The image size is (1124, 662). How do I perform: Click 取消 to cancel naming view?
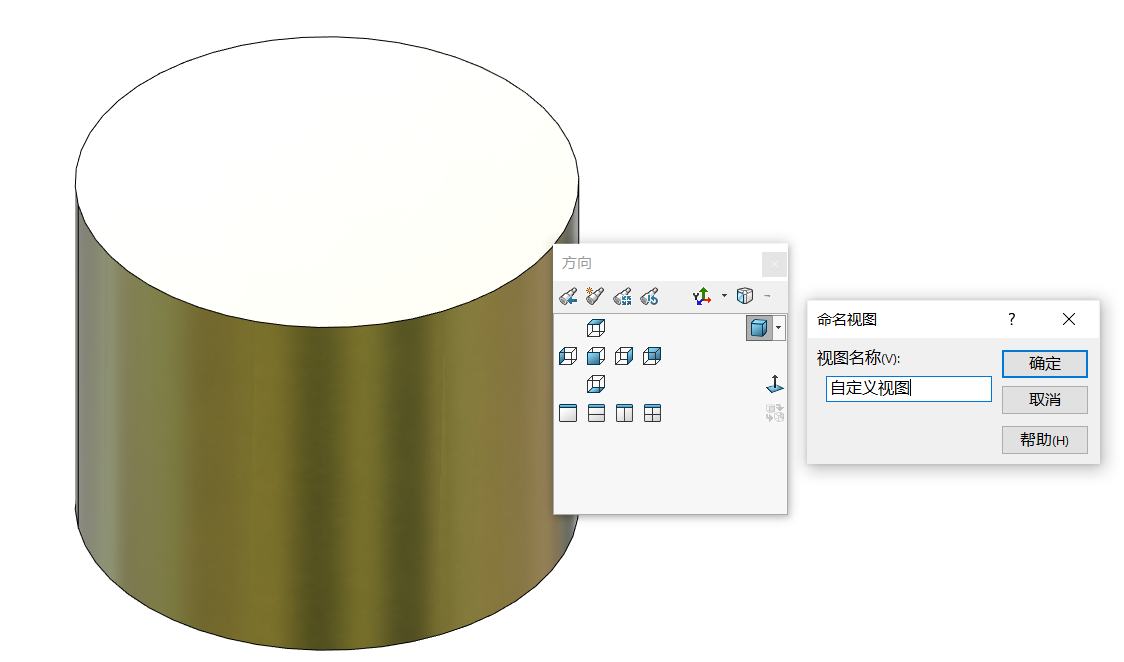click(x=1044, y=400)
